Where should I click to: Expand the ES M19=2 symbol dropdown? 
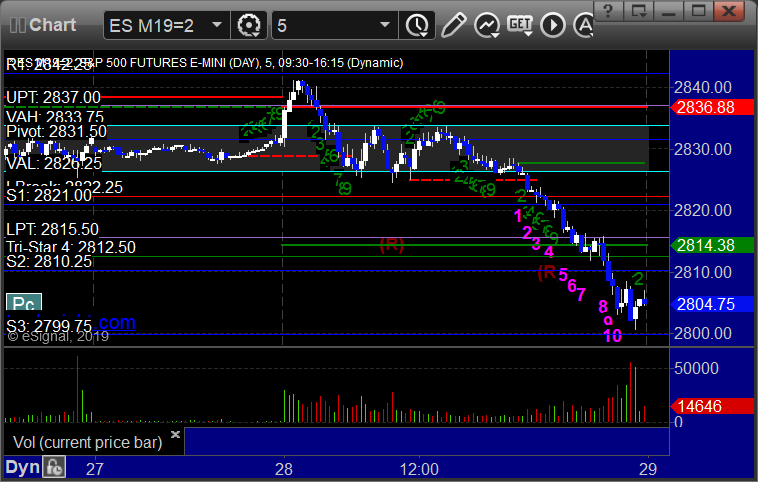(x=217, y=25)
